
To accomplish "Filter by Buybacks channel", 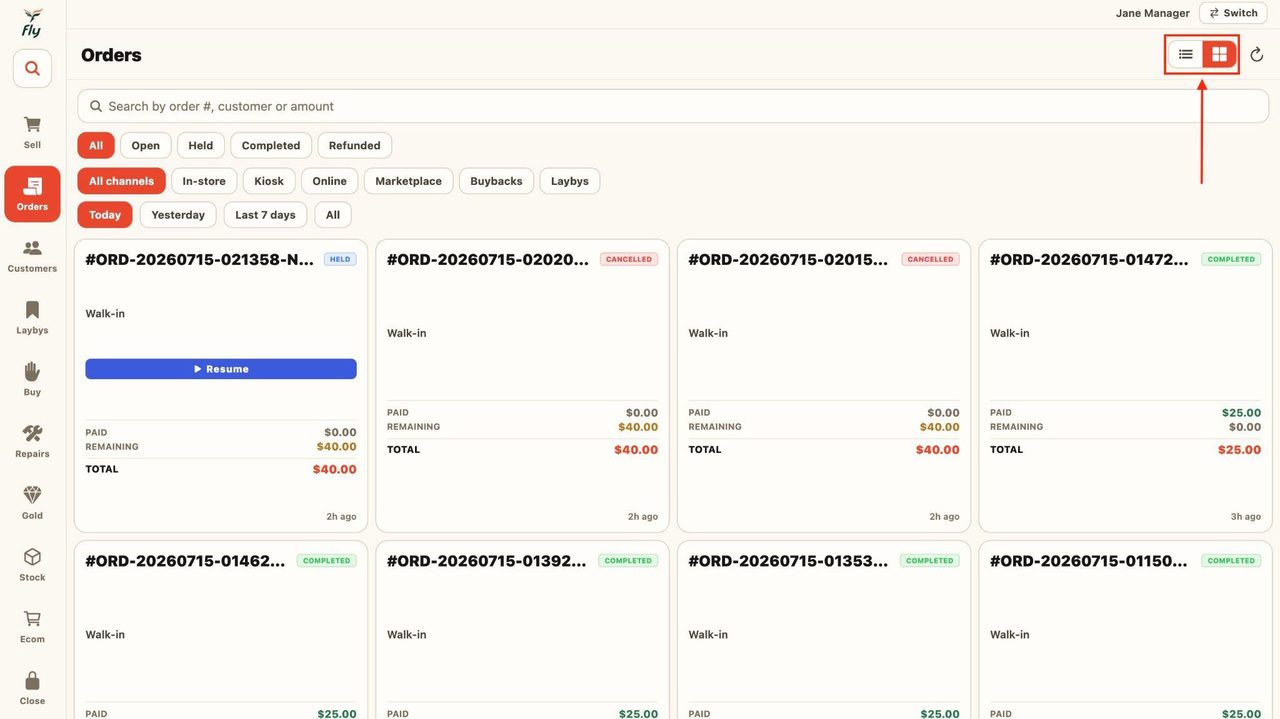I will click(496, 181).
